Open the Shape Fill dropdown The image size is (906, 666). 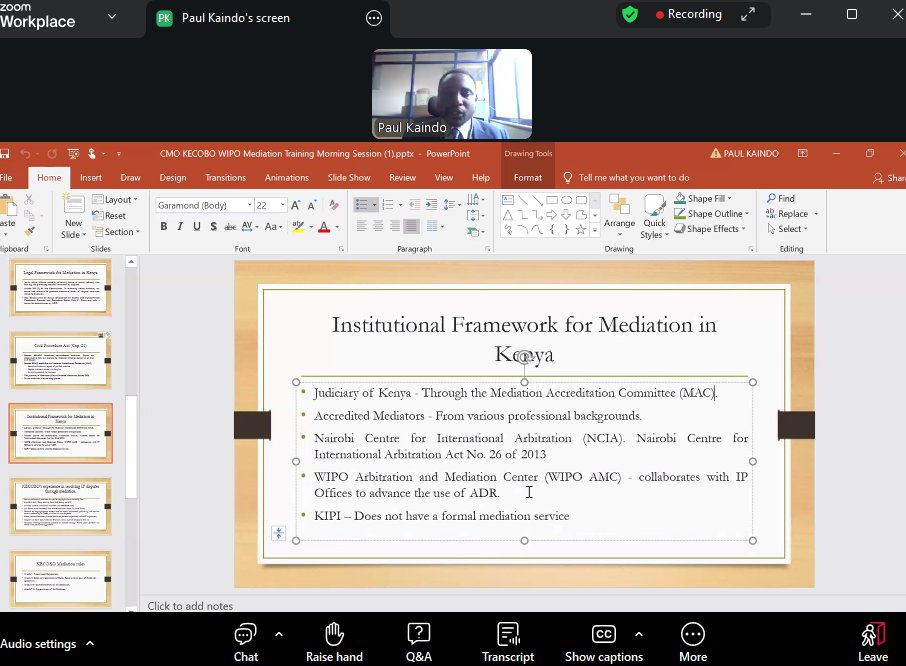(x=703, y=198)
